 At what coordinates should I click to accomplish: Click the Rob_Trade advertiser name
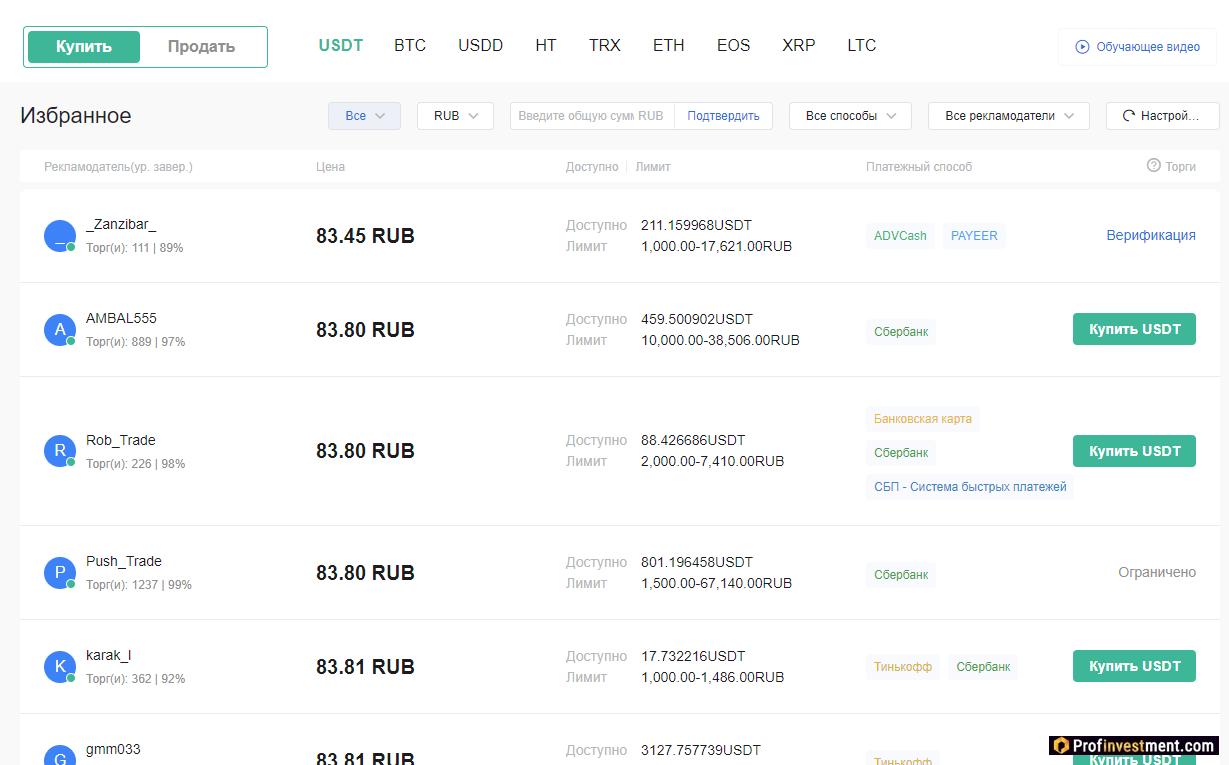[x=121, y=441]
